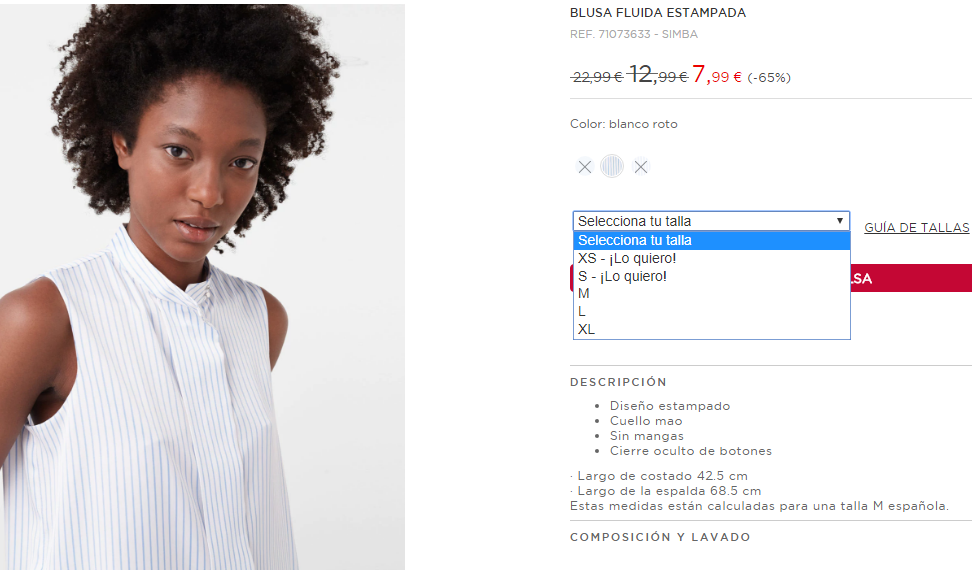Screen dimensions: 972x570
Task: Pick size XL from the list
Action: [x=711, y=330]
